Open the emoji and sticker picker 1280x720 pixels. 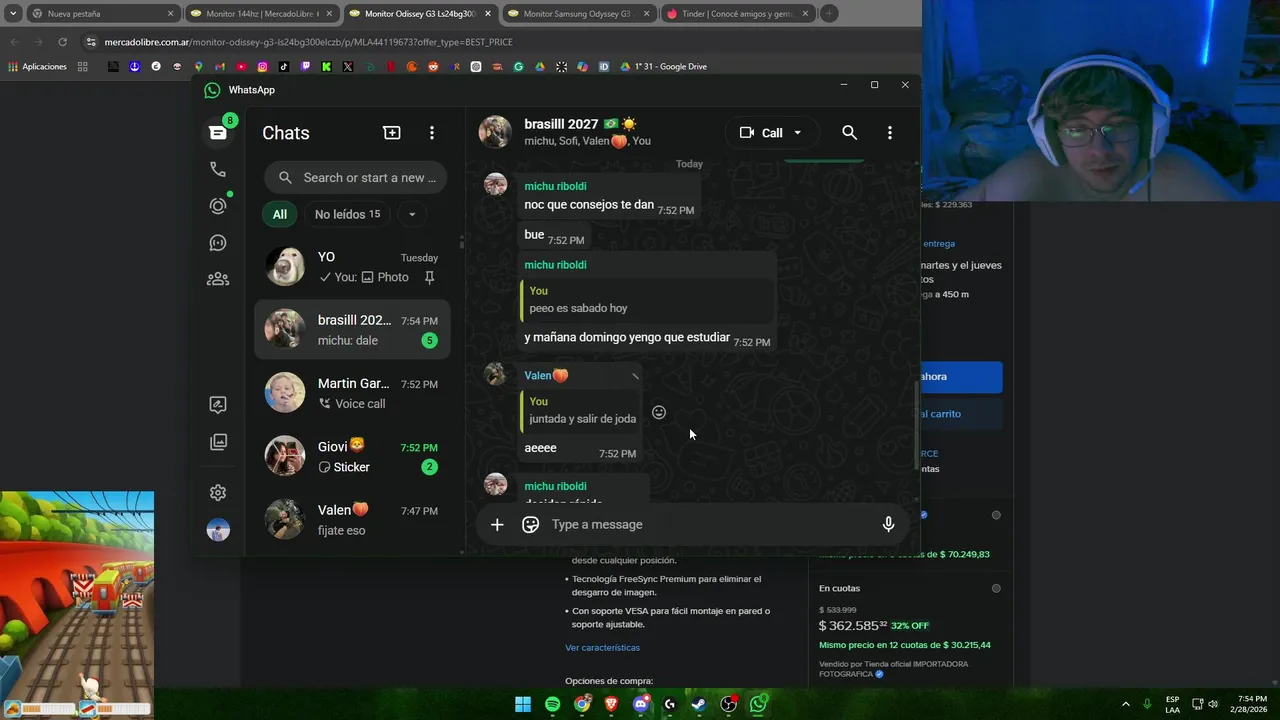click(x=531, y=524)
